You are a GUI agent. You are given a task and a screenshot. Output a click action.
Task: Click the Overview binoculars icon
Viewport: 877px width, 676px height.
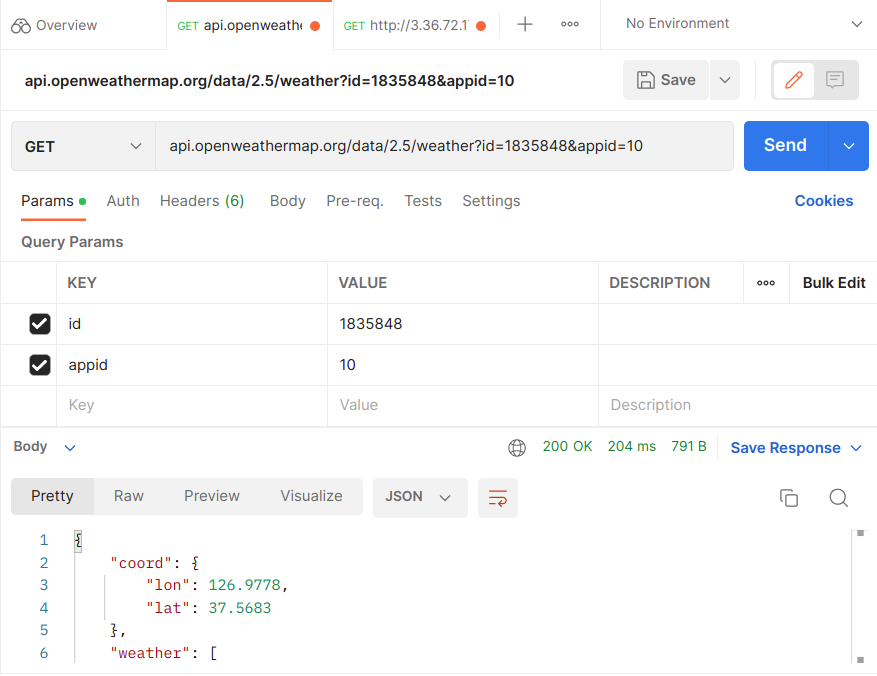point(21,26)
